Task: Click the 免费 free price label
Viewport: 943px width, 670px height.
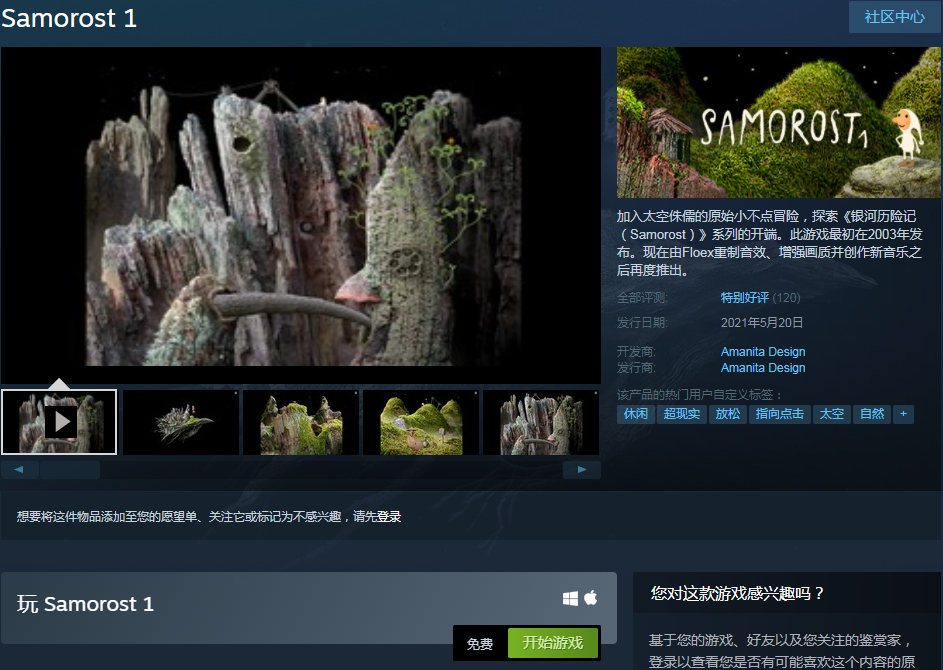Action: coord(480,644)
